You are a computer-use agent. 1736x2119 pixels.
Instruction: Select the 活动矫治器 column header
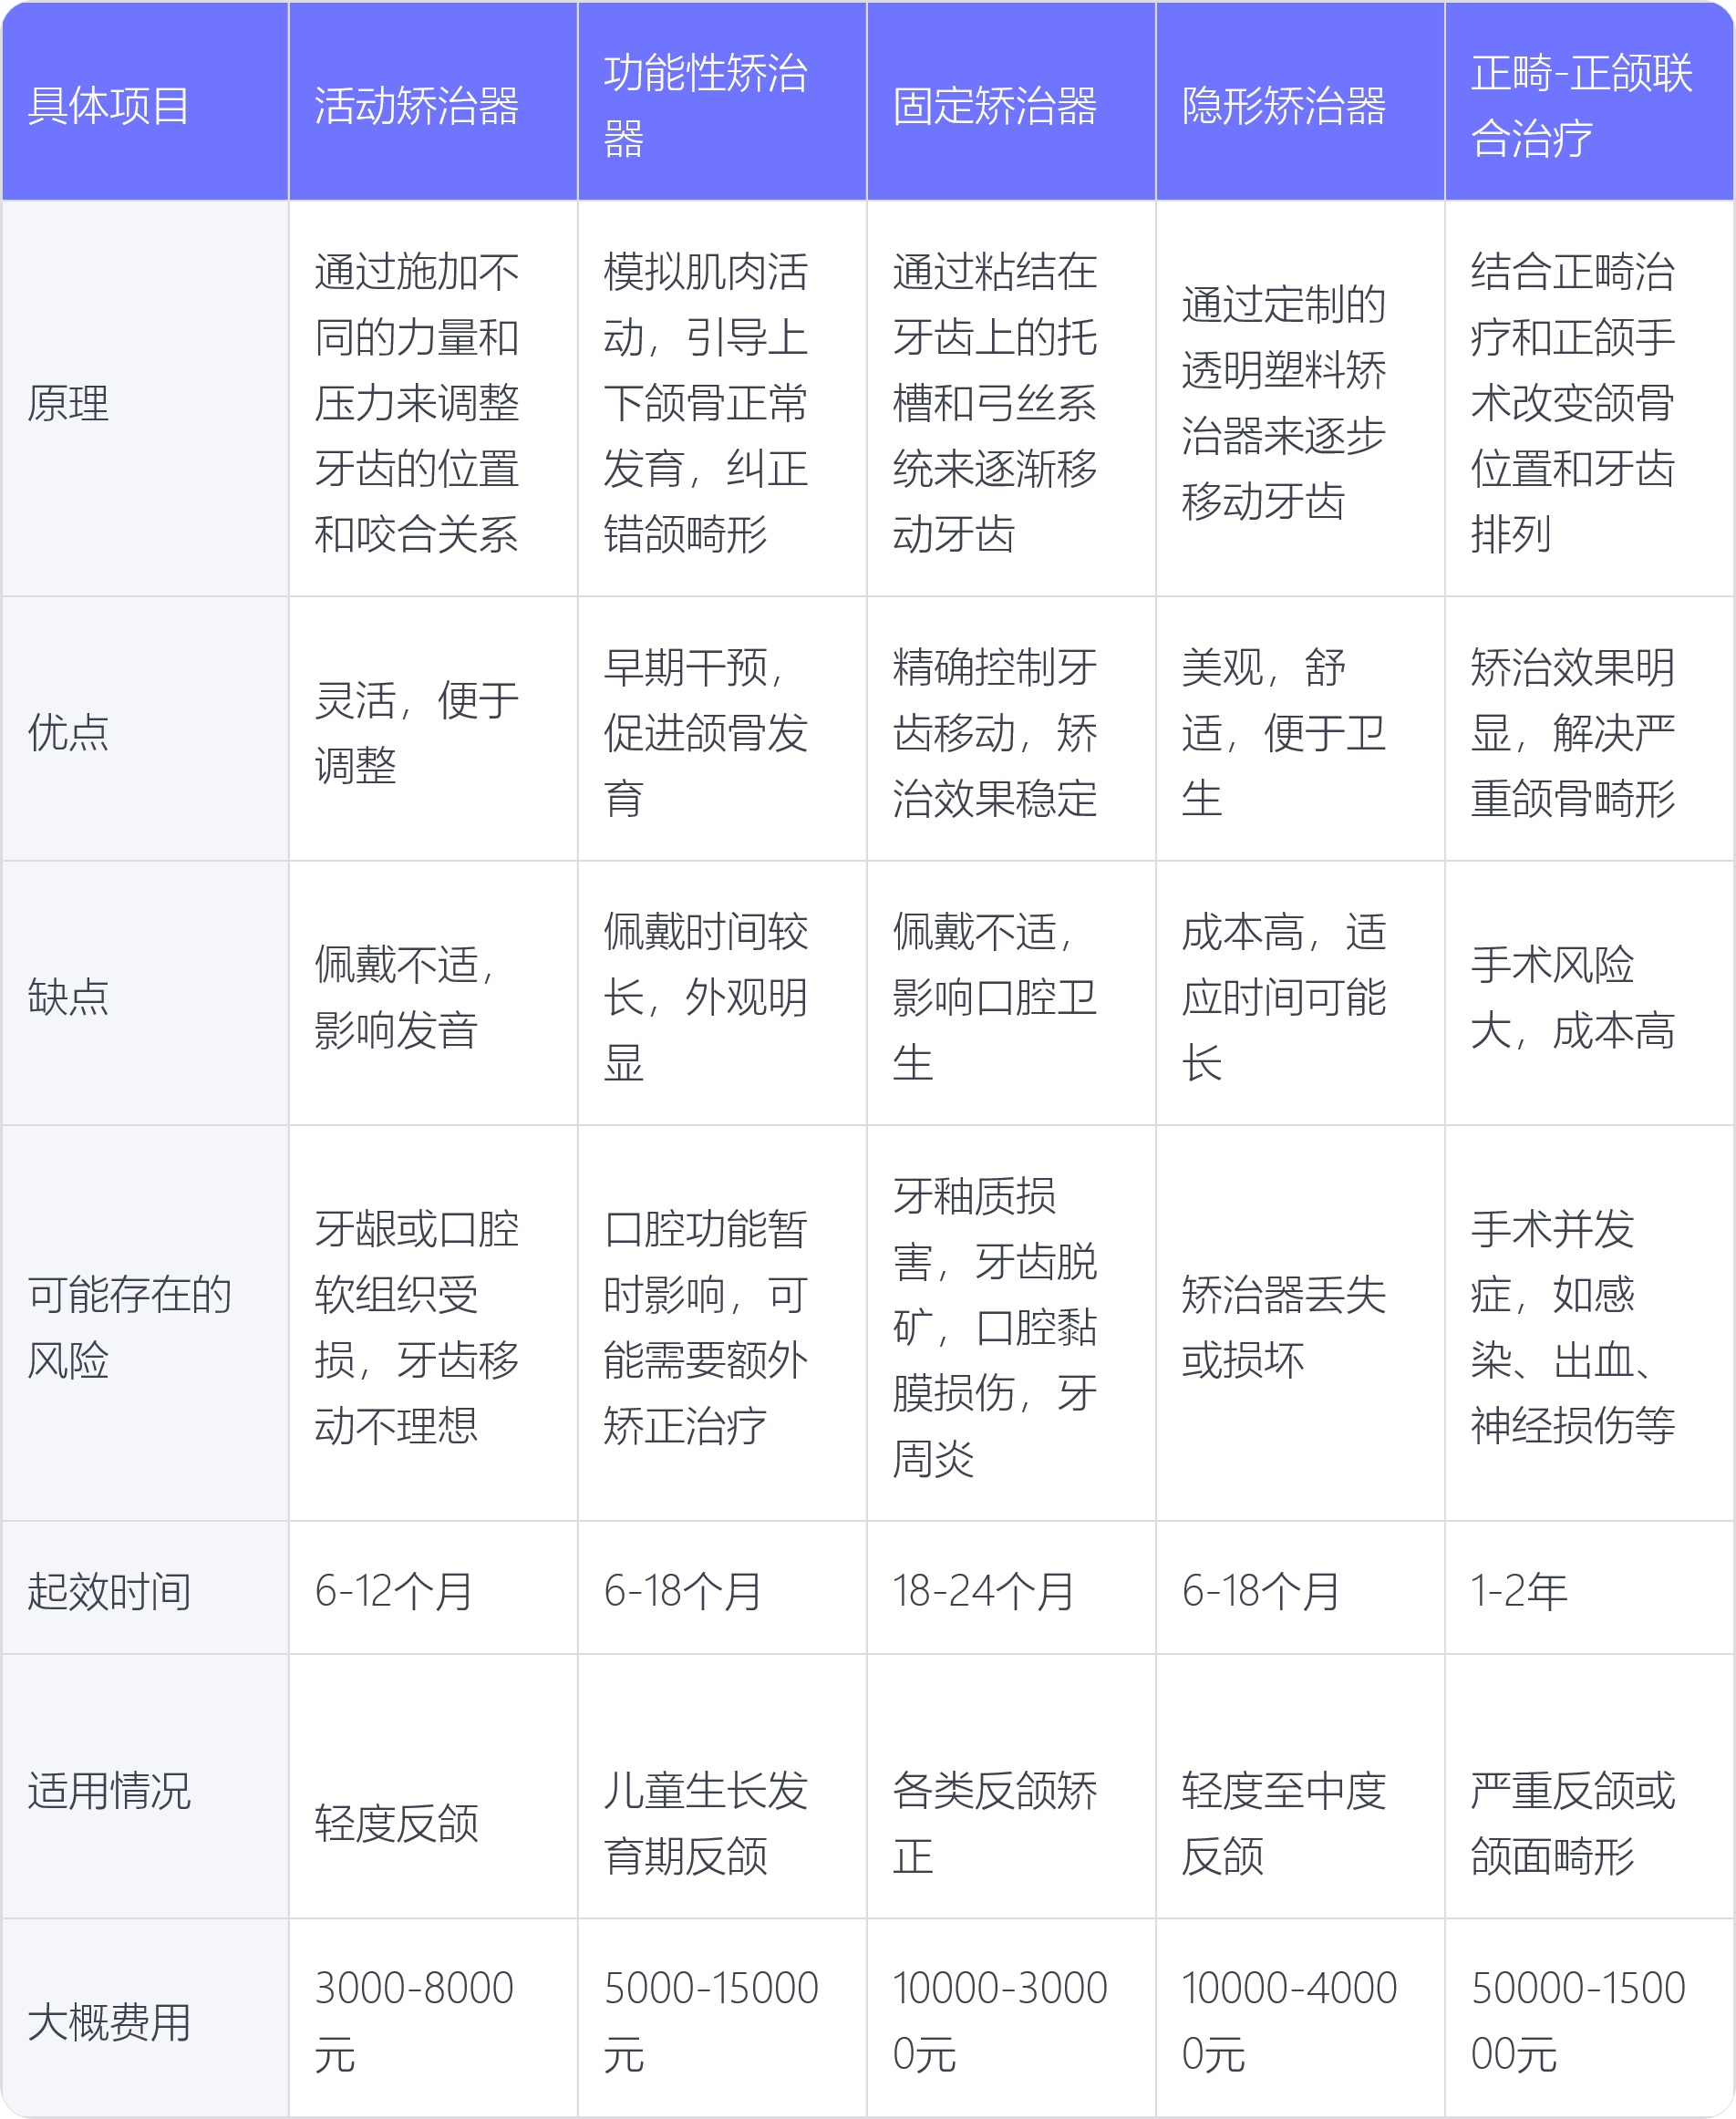tap(433, 101)
